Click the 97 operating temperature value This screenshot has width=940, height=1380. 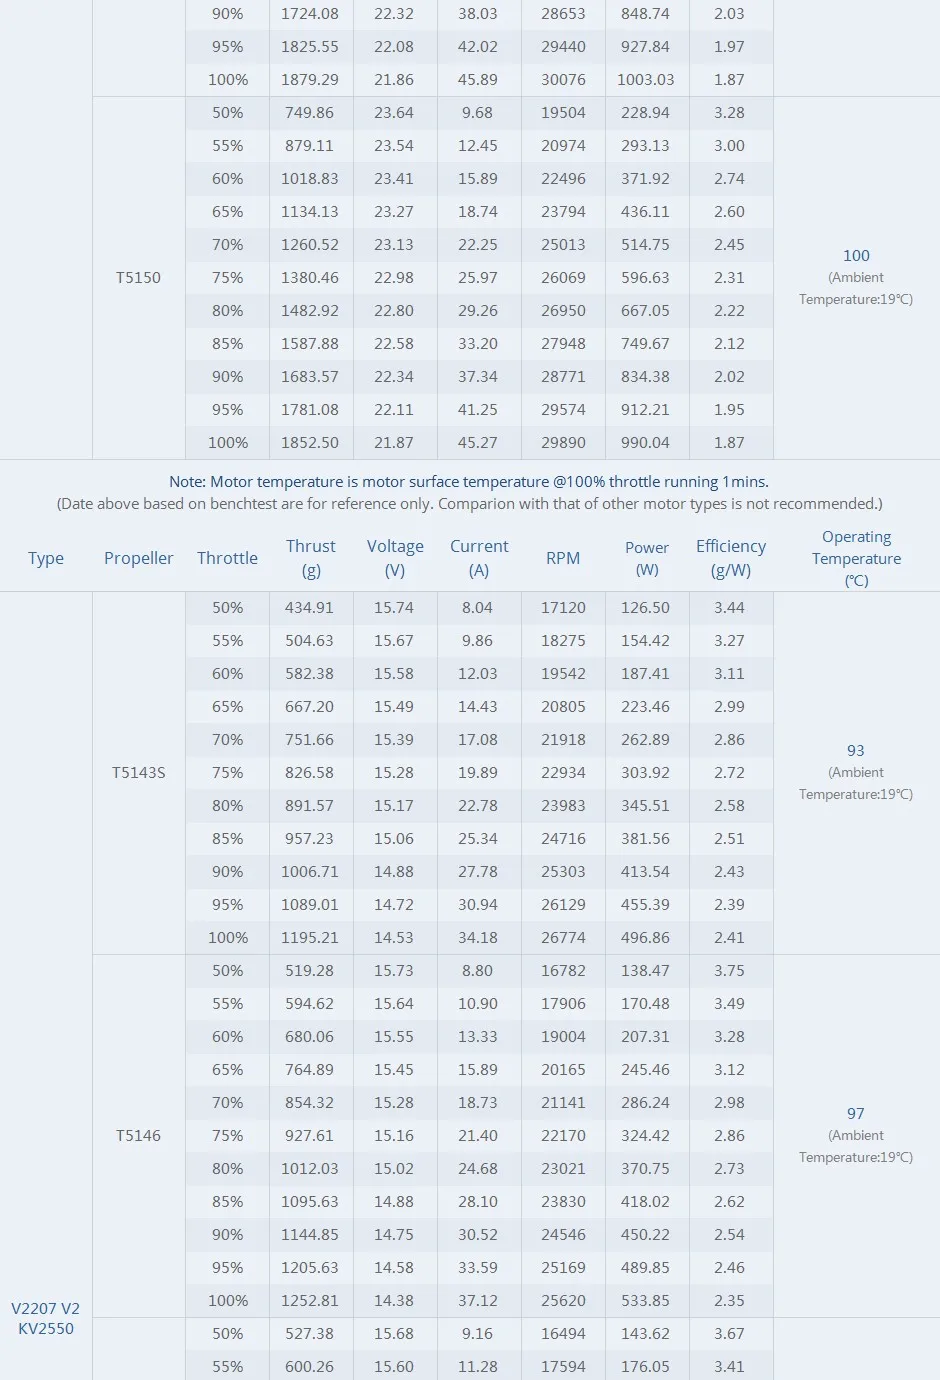tap(856, 1114)
